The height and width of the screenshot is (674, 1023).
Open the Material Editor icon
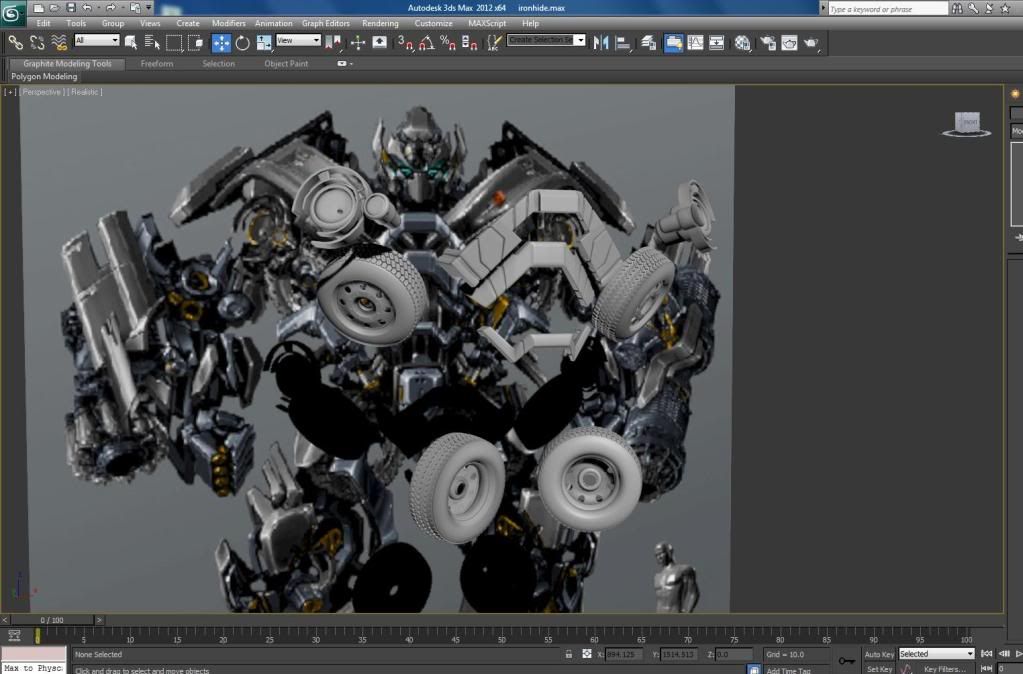[742, 43]
